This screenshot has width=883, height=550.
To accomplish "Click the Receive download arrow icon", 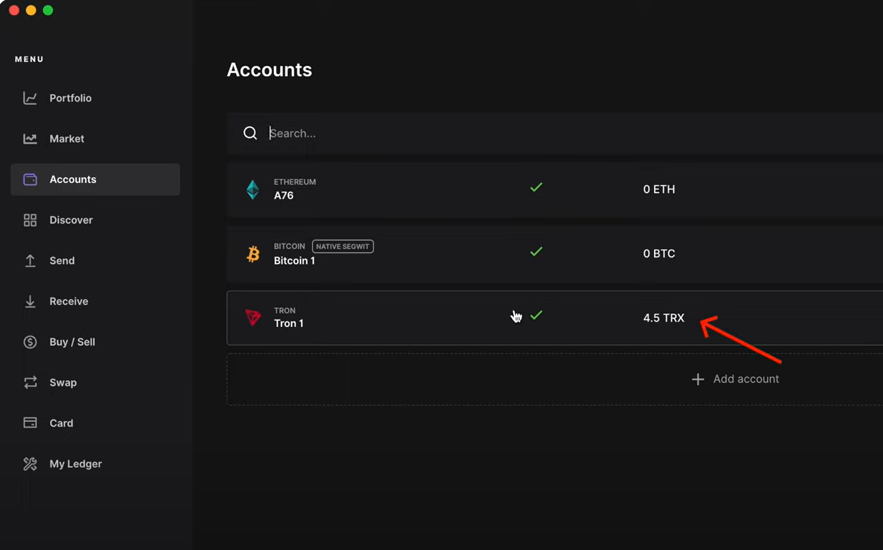I will click(30, 301).
